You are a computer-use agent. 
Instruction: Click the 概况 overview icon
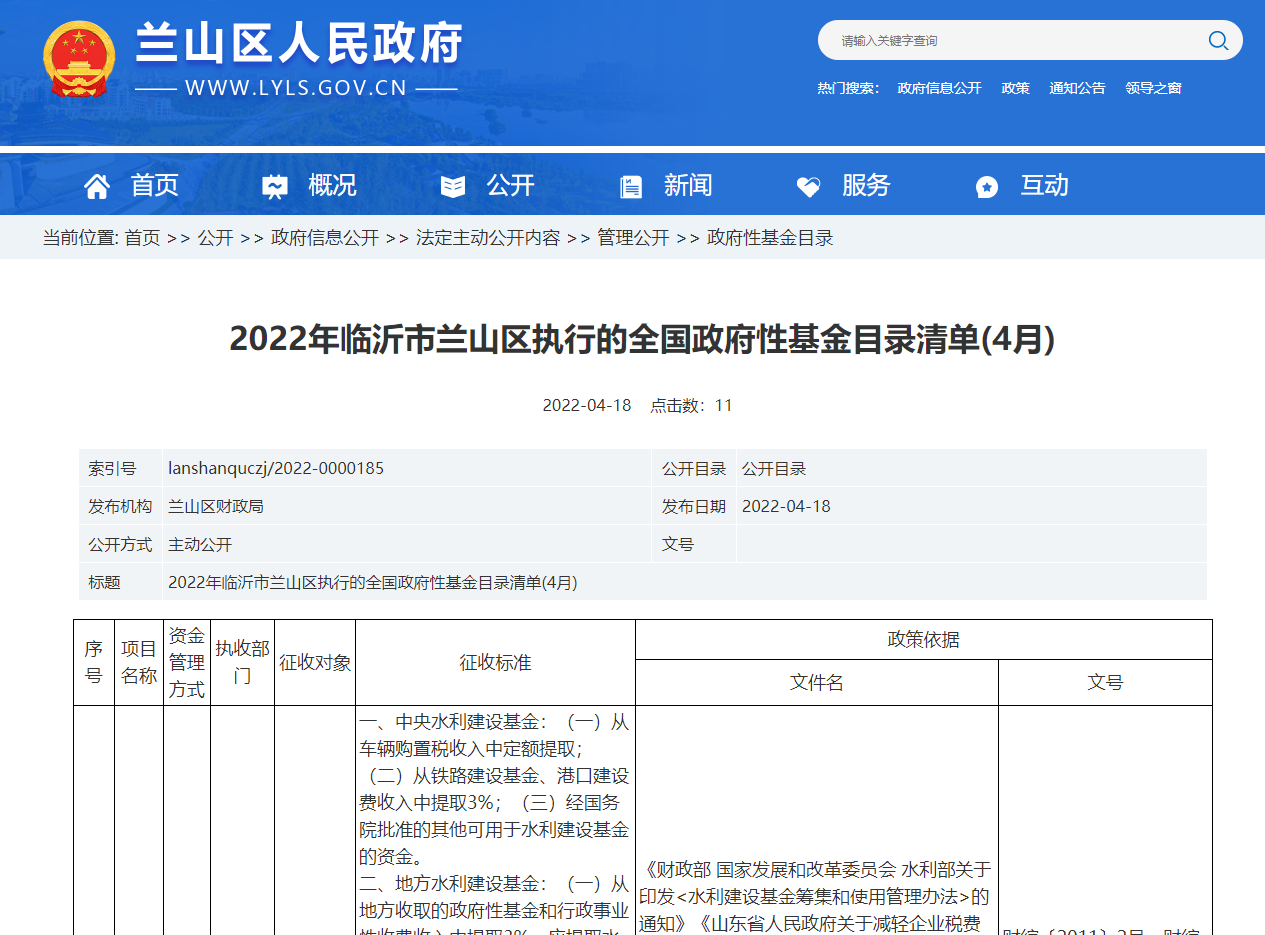coord(274,186)
